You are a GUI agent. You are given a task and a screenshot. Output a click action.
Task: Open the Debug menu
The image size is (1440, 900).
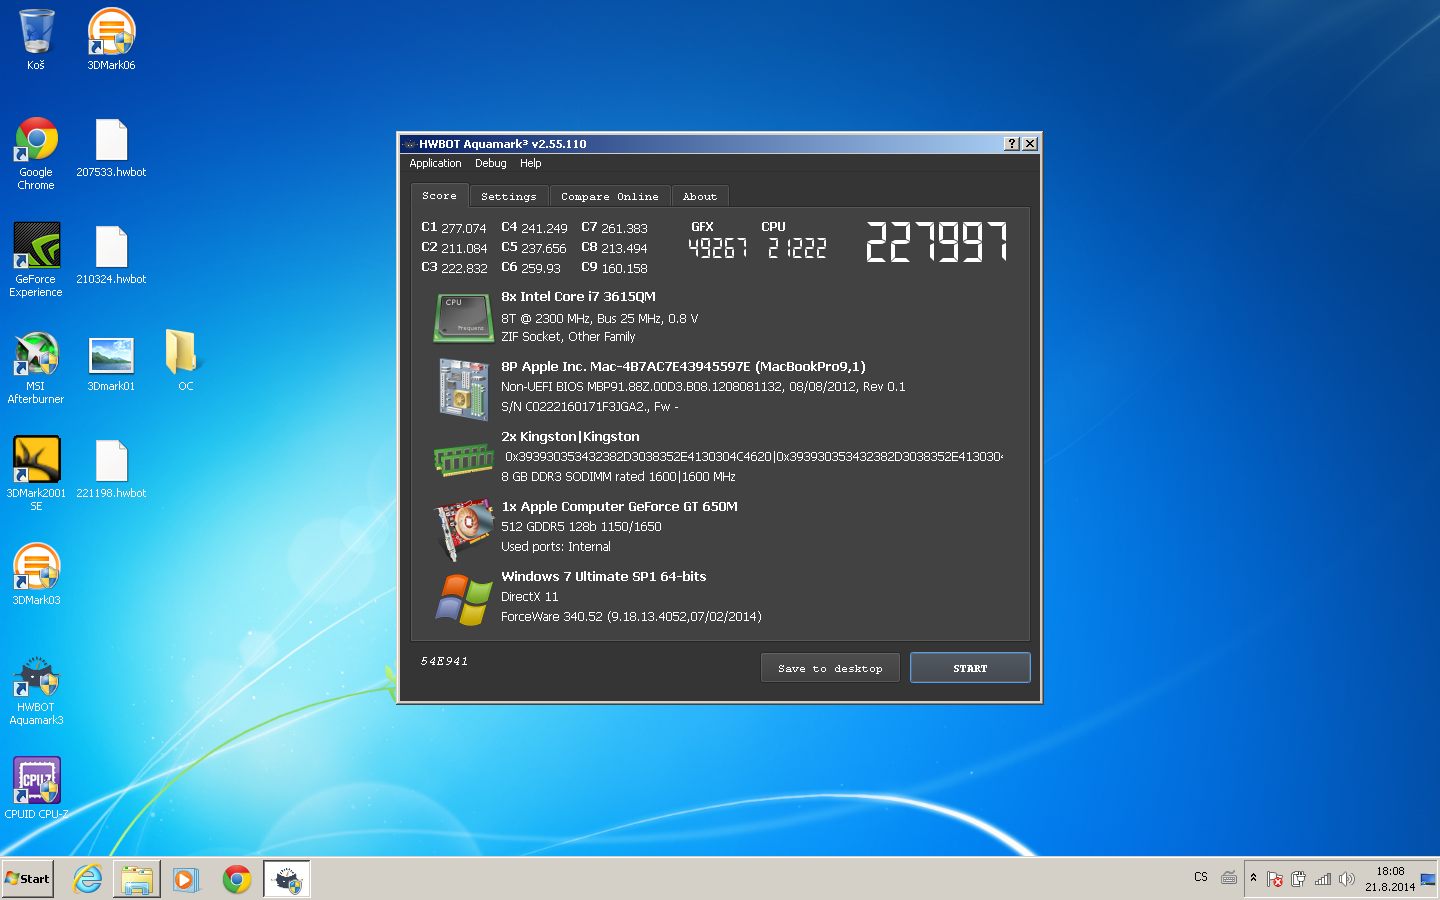pyautogui.click(x=490, y=163)
